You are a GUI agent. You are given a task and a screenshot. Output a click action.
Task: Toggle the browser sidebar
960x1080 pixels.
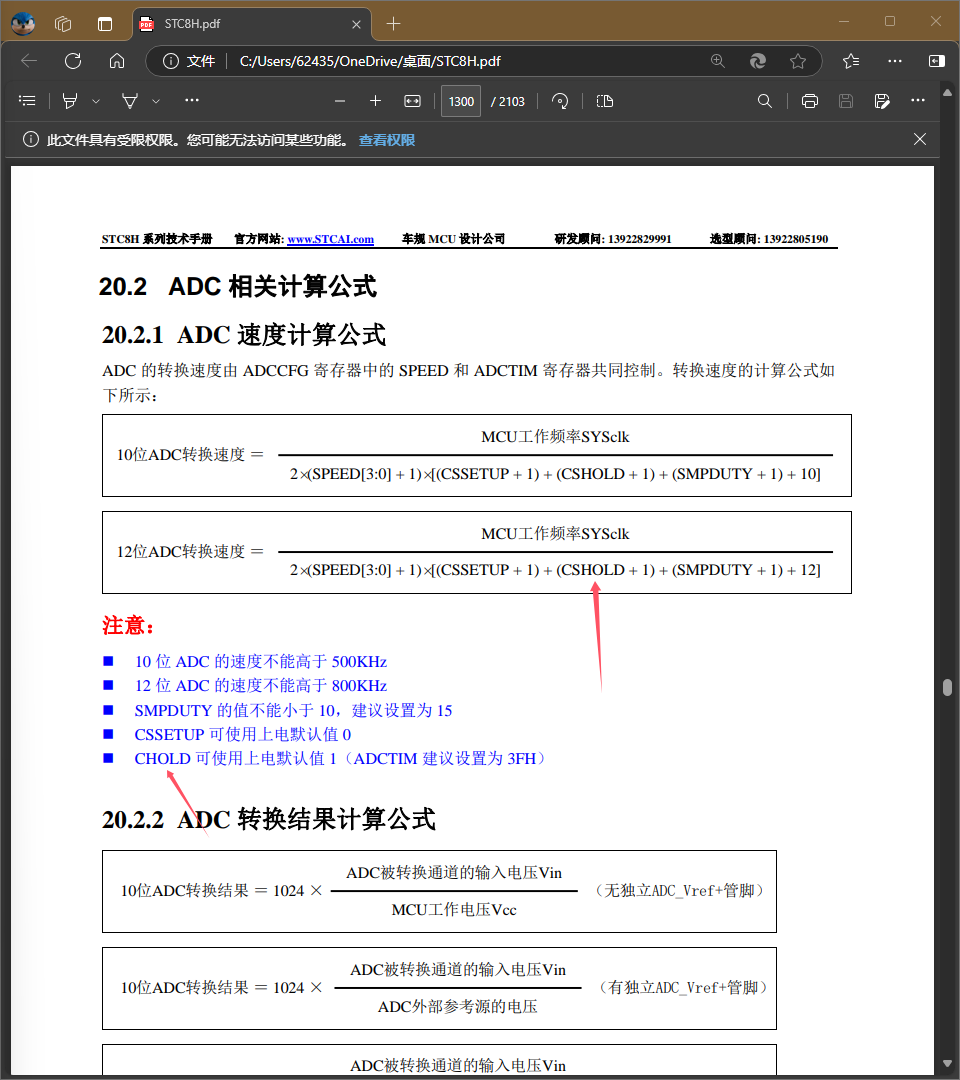[937, 61]
